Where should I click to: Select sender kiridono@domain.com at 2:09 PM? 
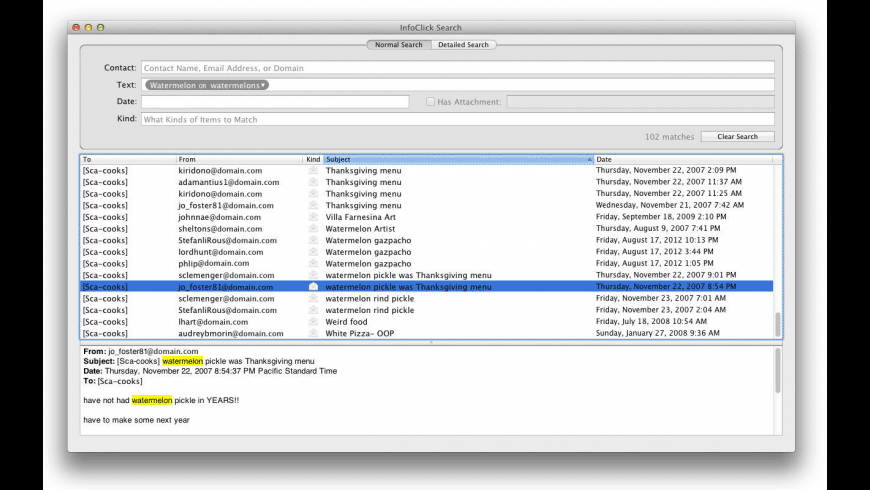(x=220, y=170)
